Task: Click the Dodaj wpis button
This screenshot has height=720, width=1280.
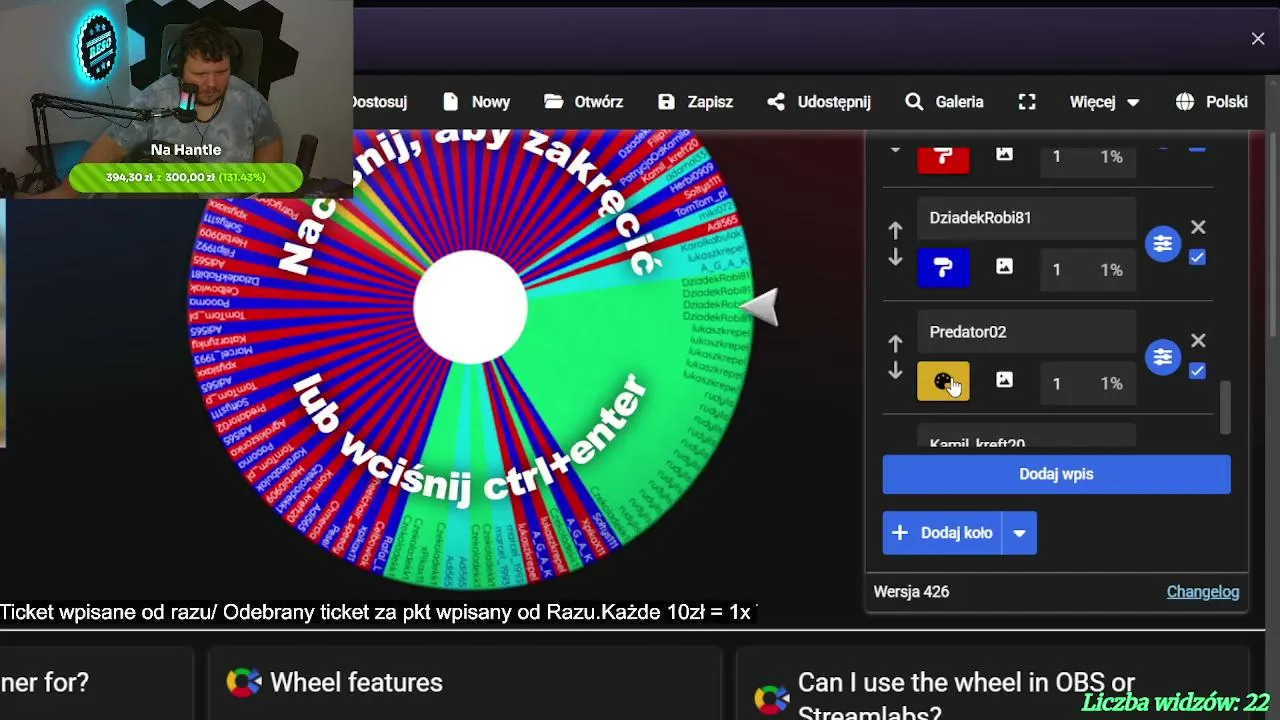Action: (x=1056, y=474)
